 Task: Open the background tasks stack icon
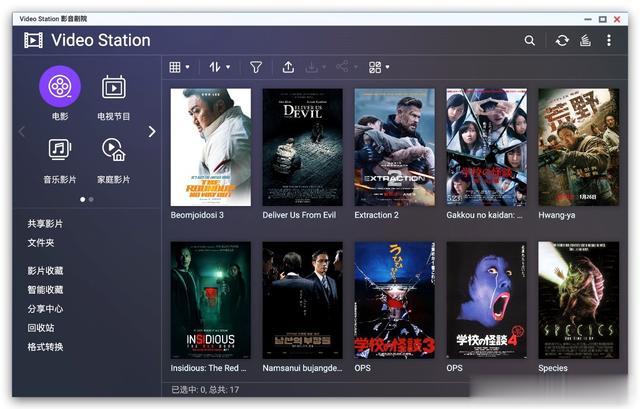[585, 40]
